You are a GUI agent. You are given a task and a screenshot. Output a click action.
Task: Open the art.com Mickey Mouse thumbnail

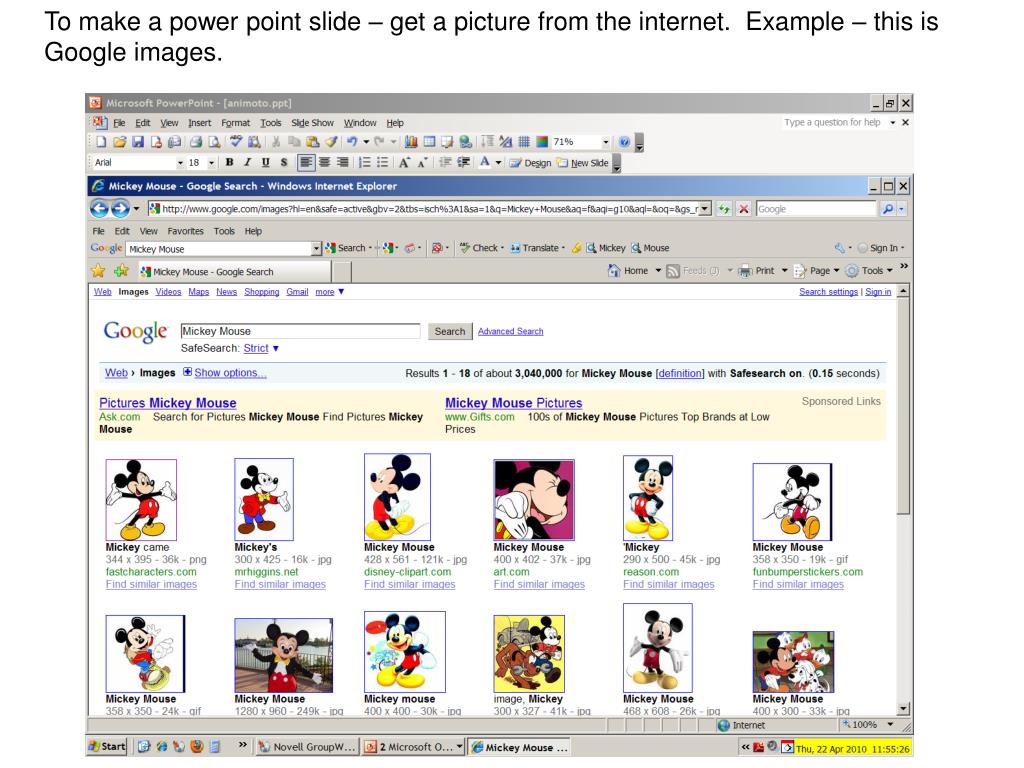(x=534, y=499)
